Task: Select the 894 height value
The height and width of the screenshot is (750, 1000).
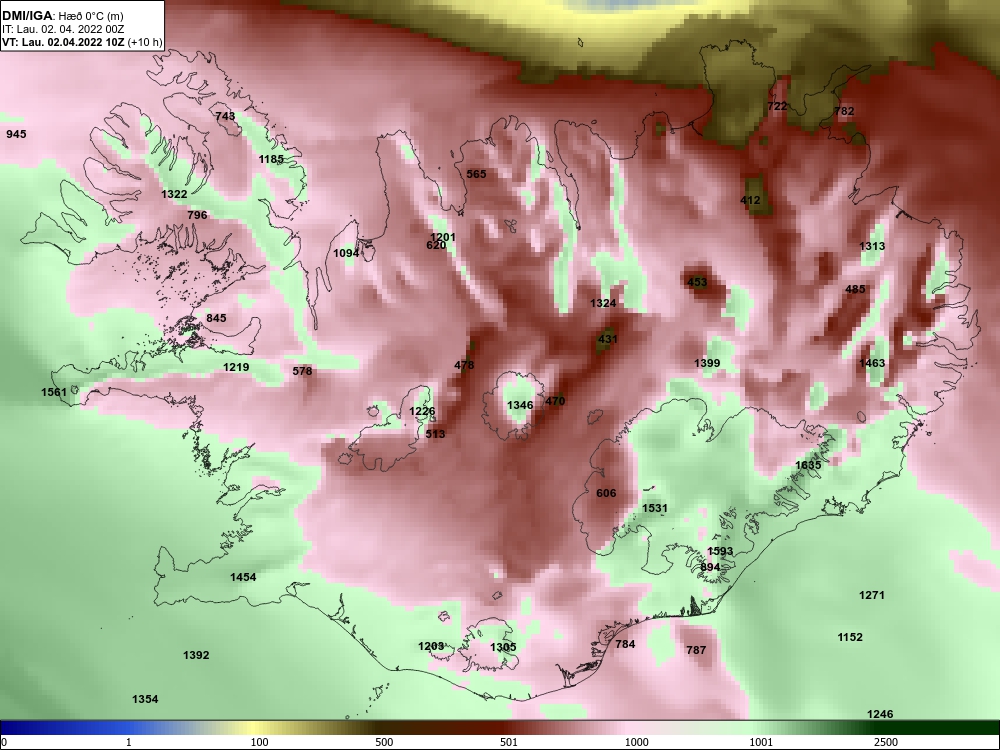Action: pos(710,567)
